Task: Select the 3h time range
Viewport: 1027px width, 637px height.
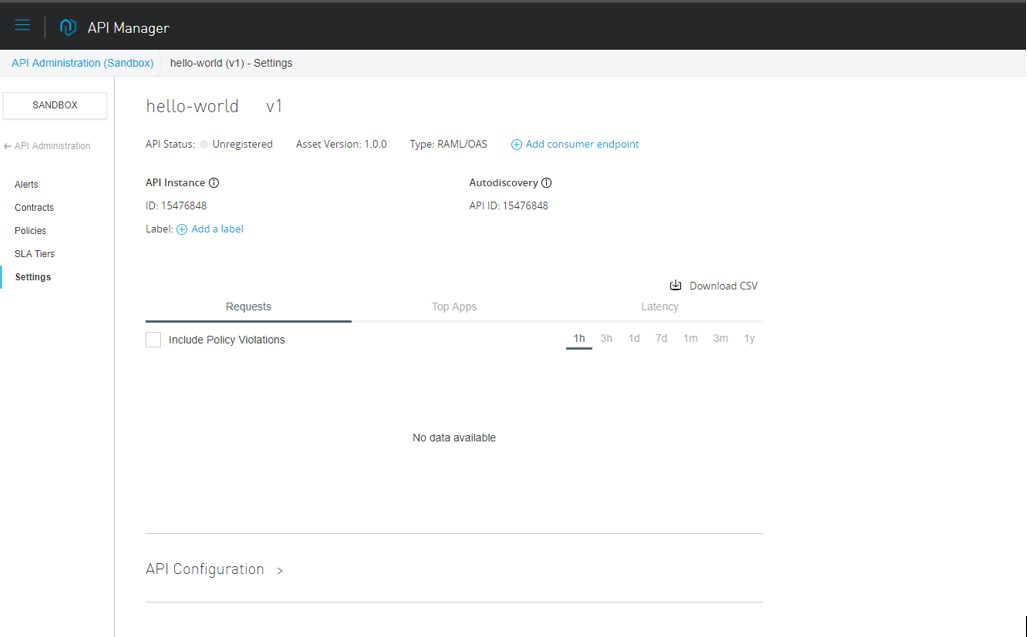Action: click(607, 338)
